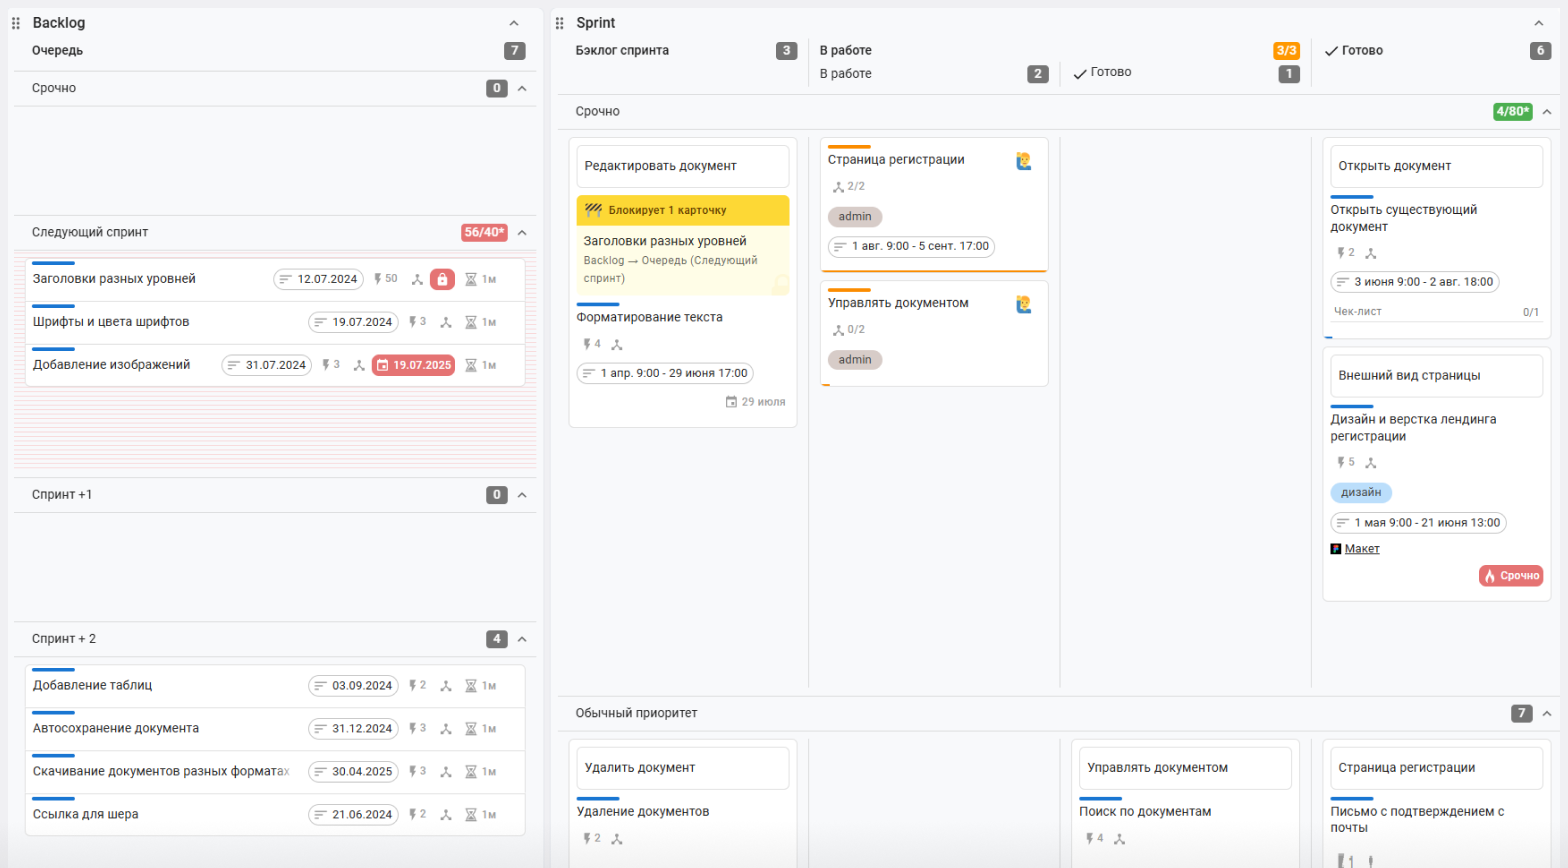Screen dimensions: 1568x868
Task: Click the red deadline chip 19.07.2025
Action: coord(414,366)
